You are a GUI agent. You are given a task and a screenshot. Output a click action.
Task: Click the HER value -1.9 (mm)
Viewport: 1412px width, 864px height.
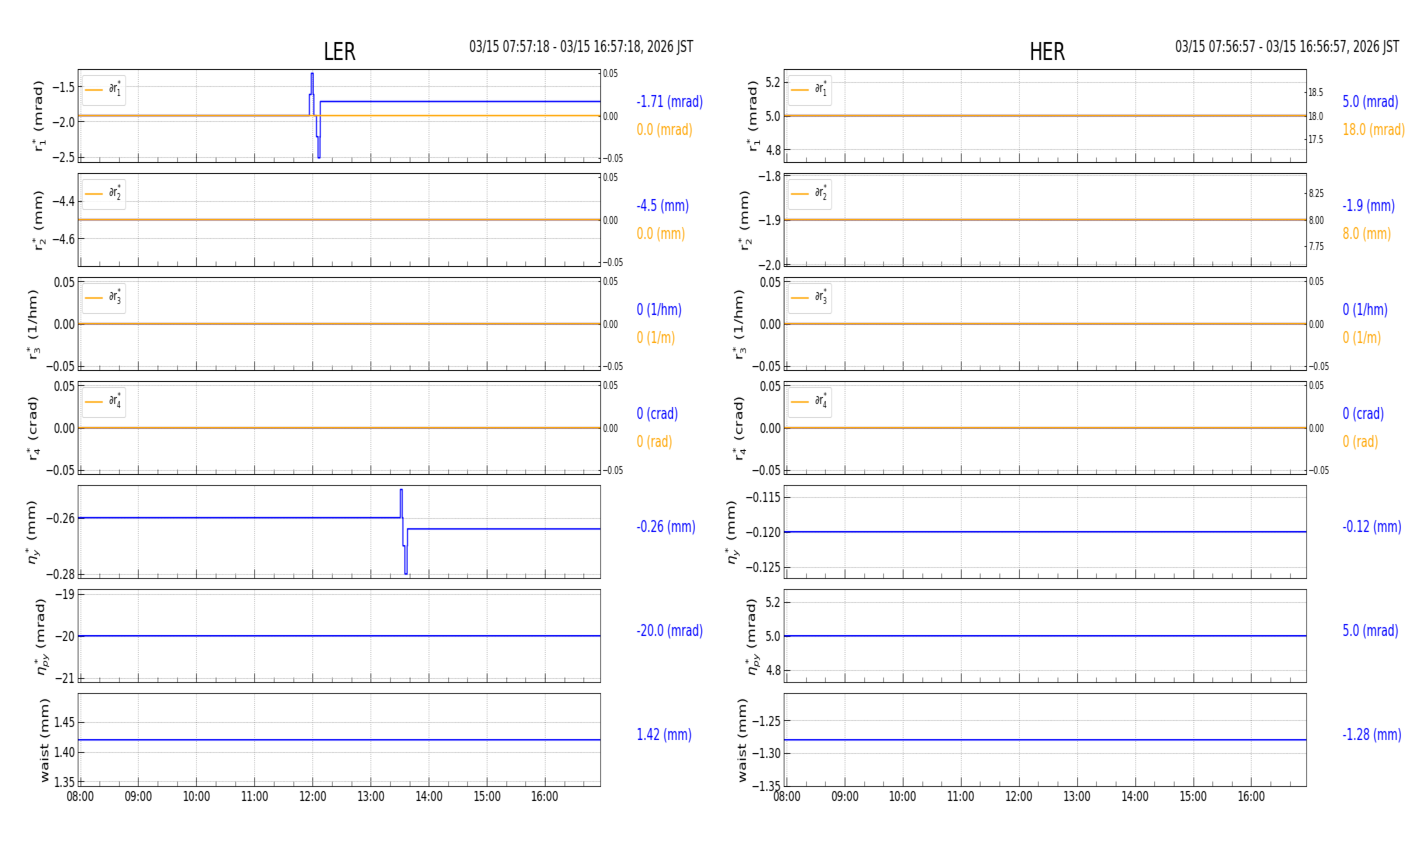(x=1368, y=206)
